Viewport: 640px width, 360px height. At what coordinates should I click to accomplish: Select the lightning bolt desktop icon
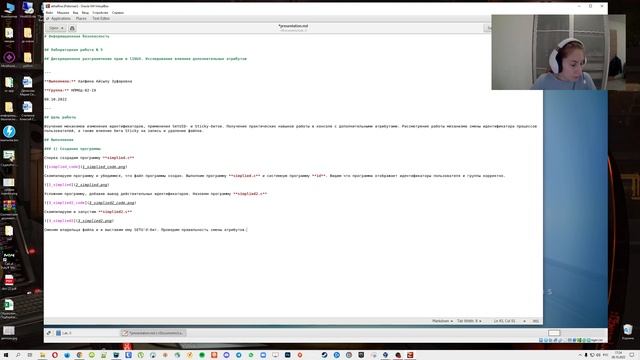point(9,133)
